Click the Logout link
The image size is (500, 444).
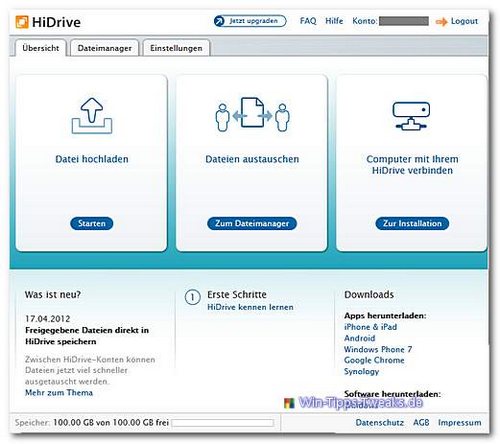tap(464, 21)
